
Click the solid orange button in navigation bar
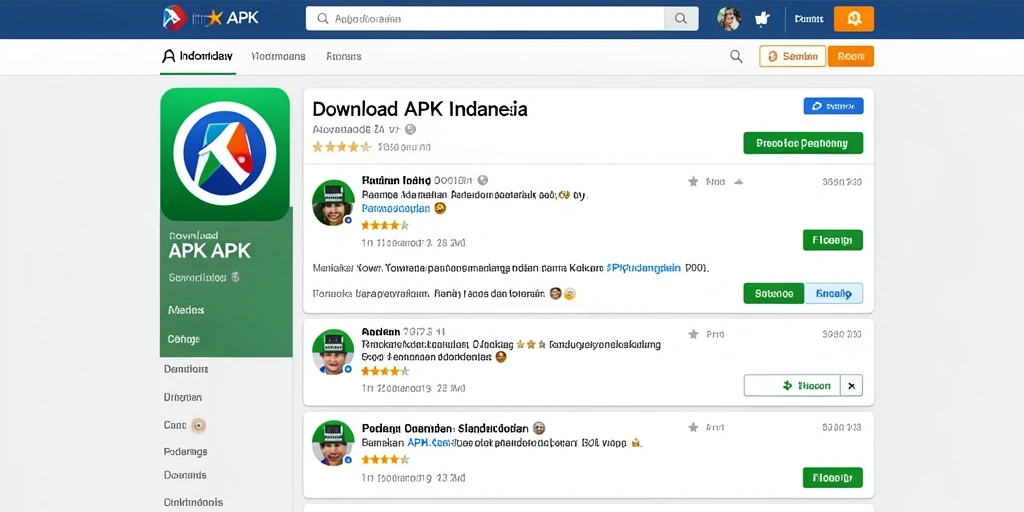point(851,56)
